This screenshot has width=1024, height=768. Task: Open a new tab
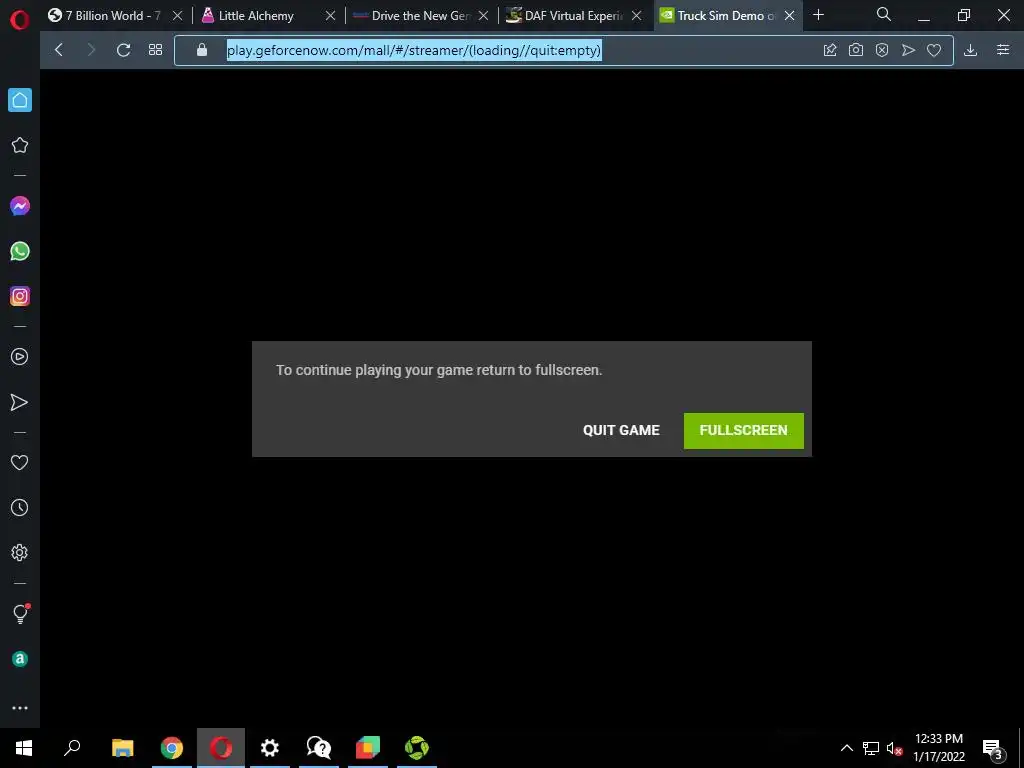point(818,15)
